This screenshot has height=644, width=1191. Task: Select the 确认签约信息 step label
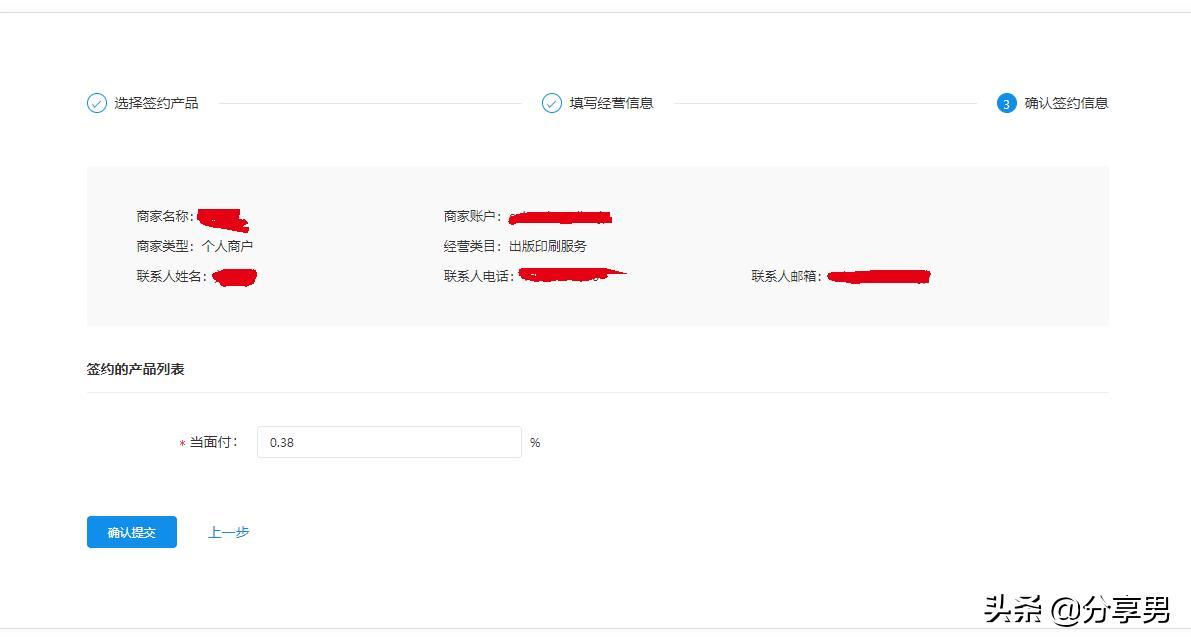[x=1066, y=103]
